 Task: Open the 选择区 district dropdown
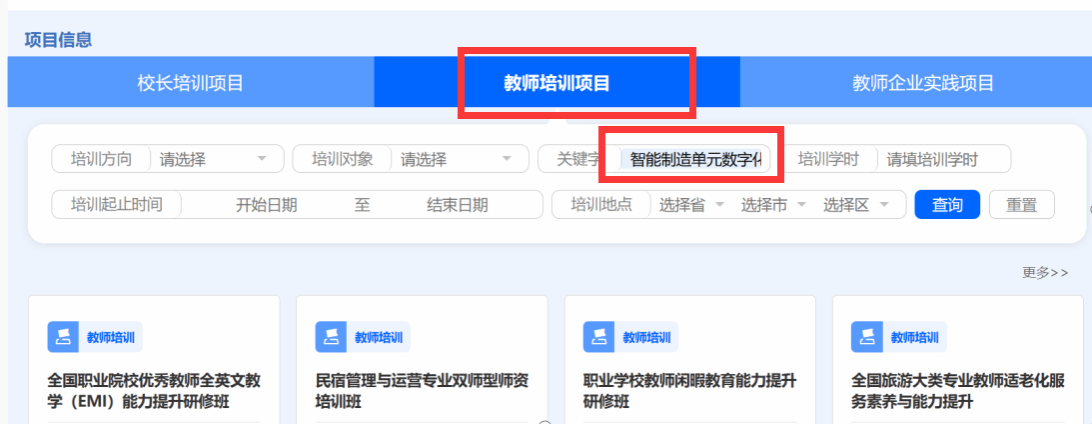click(856, 205)
